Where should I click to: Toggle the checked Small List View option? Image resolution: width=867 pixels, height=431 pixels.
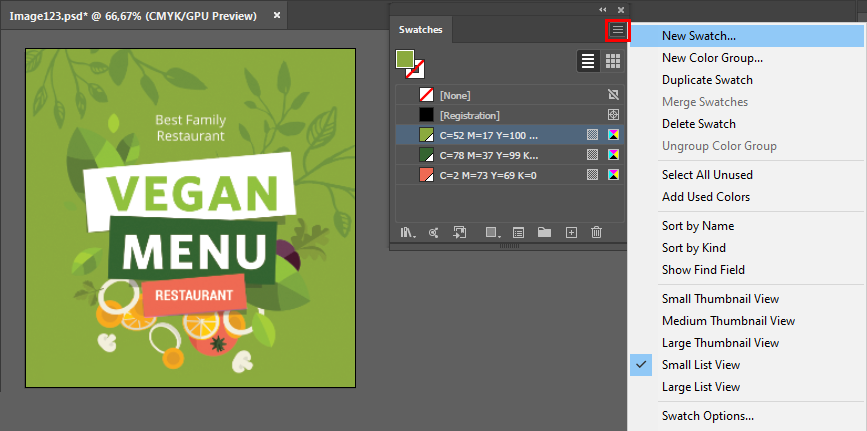pos(700,365)
